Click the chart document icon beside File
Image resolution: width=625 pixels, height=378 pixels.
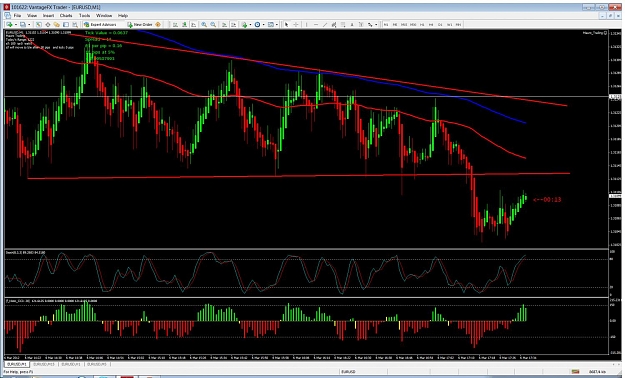(7, 16)
